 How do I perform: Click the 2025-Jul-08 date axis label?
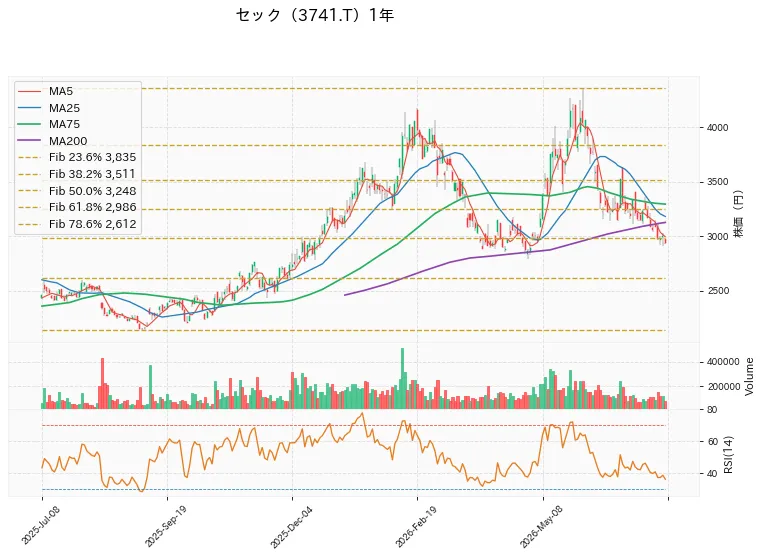point(41,525)
